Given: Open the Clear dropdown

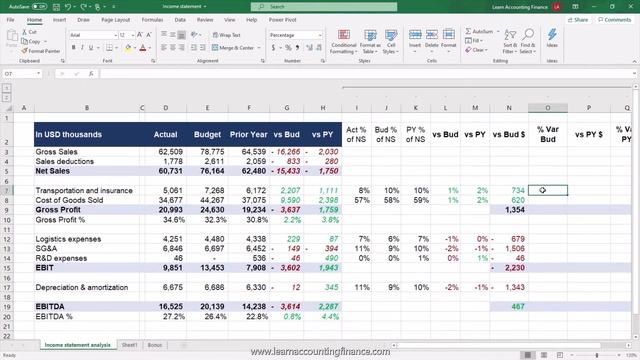Looking at the screenshot, I should click(476, 50).
